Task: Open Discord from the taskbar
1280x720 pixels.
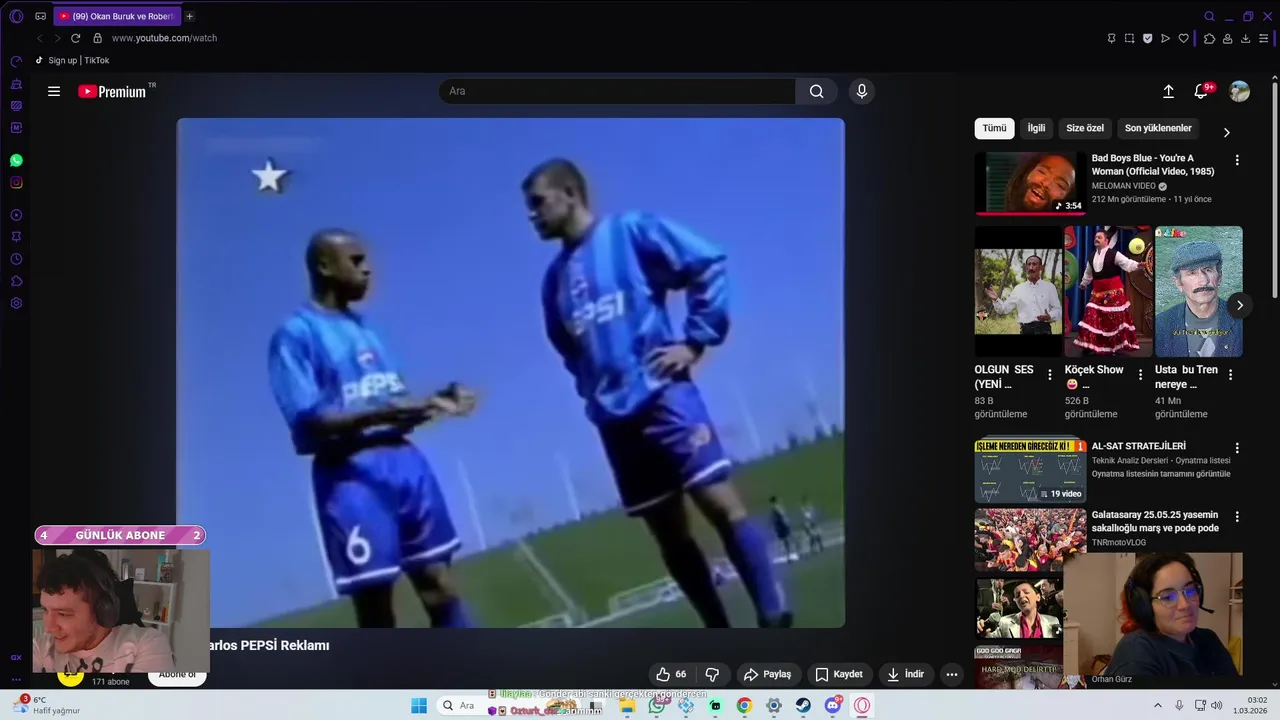Action: pyautogui.click(x=833, y=705)
